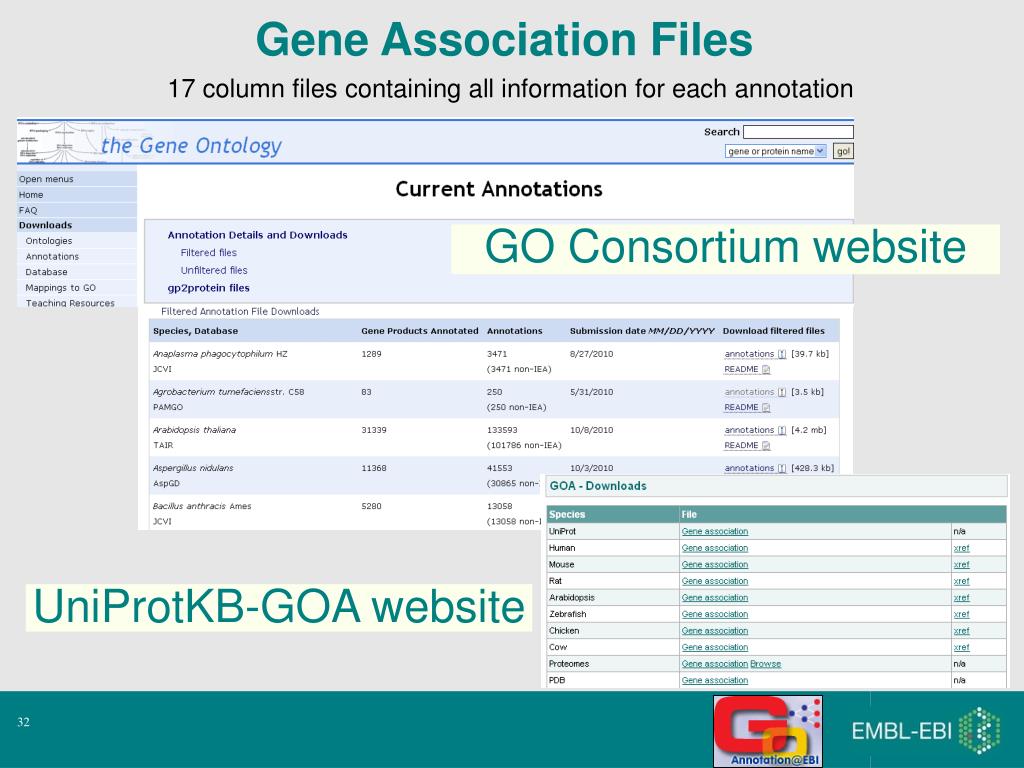Image resolution: width=1024 pixels, height=768 pixels.
Task: Select Downloads in the sidebar
Action: pyautogui.click(x=77, y=225)
